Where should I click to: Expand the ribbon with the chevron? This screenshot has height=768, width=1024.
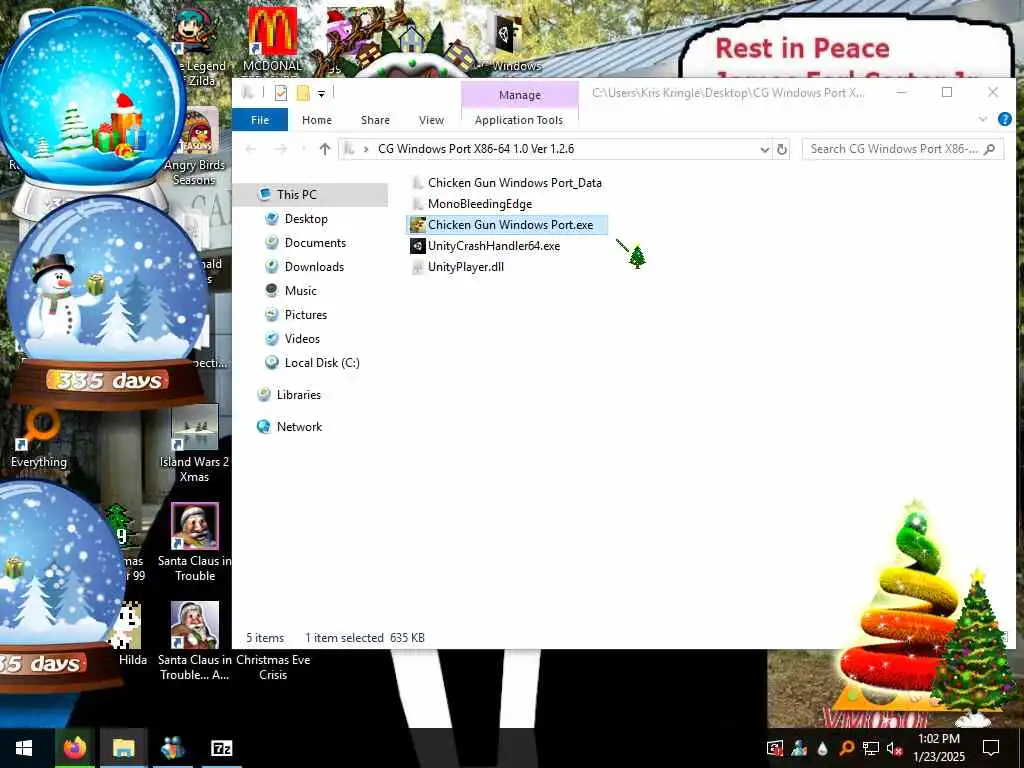[x=982, y=120]
